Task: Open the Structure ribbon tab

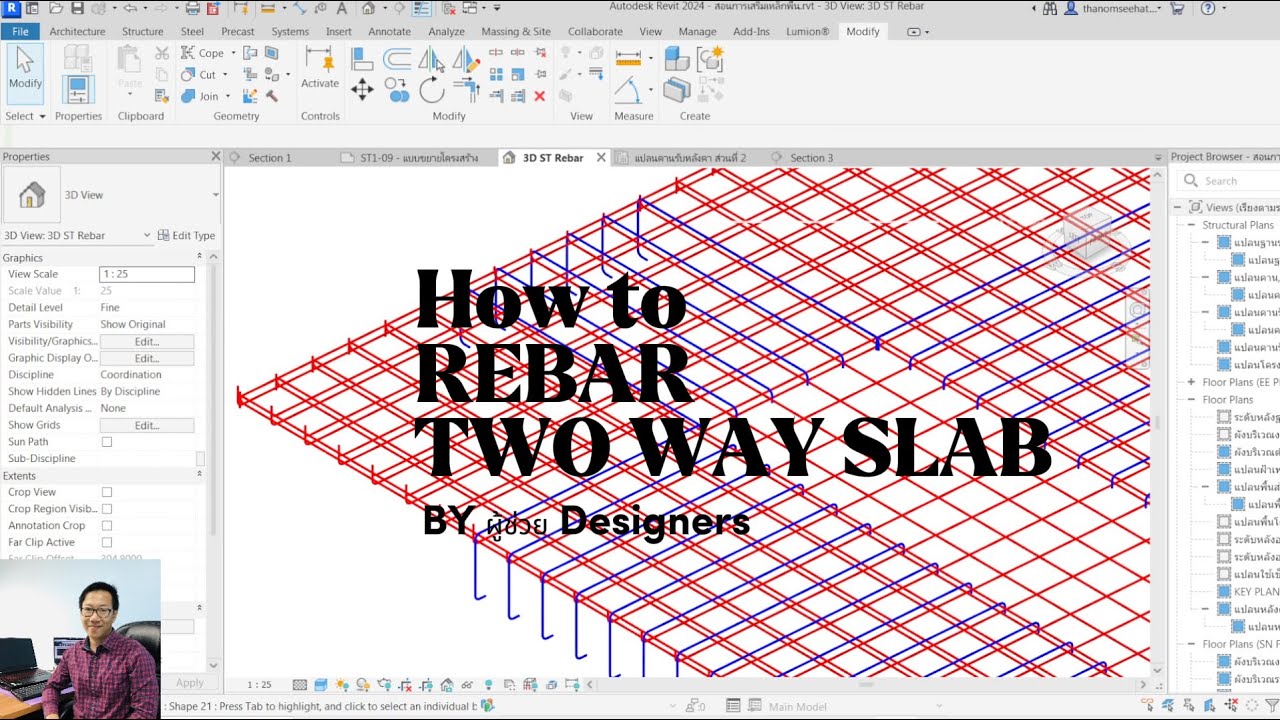Action: [142, 31]
